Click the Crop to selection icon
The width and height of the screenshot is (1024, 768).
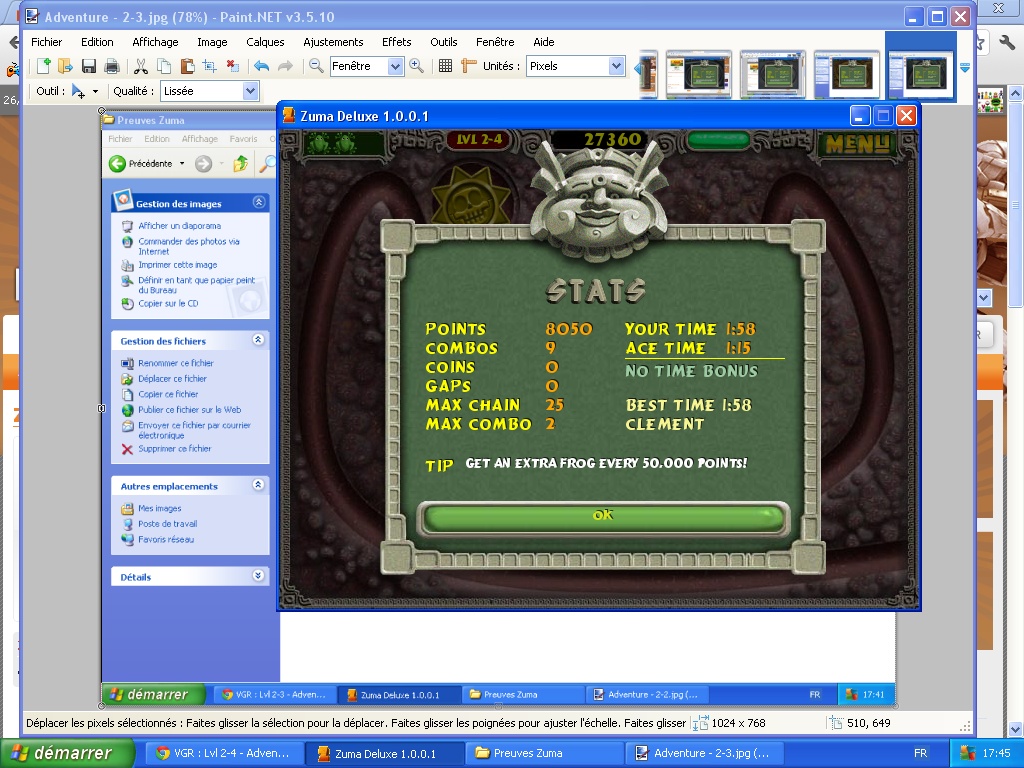click(x=209, y=66)
